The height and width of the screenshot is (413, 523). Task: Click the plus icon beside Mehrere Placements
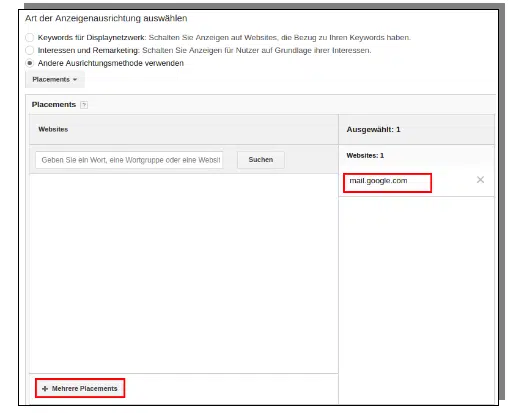45,389
